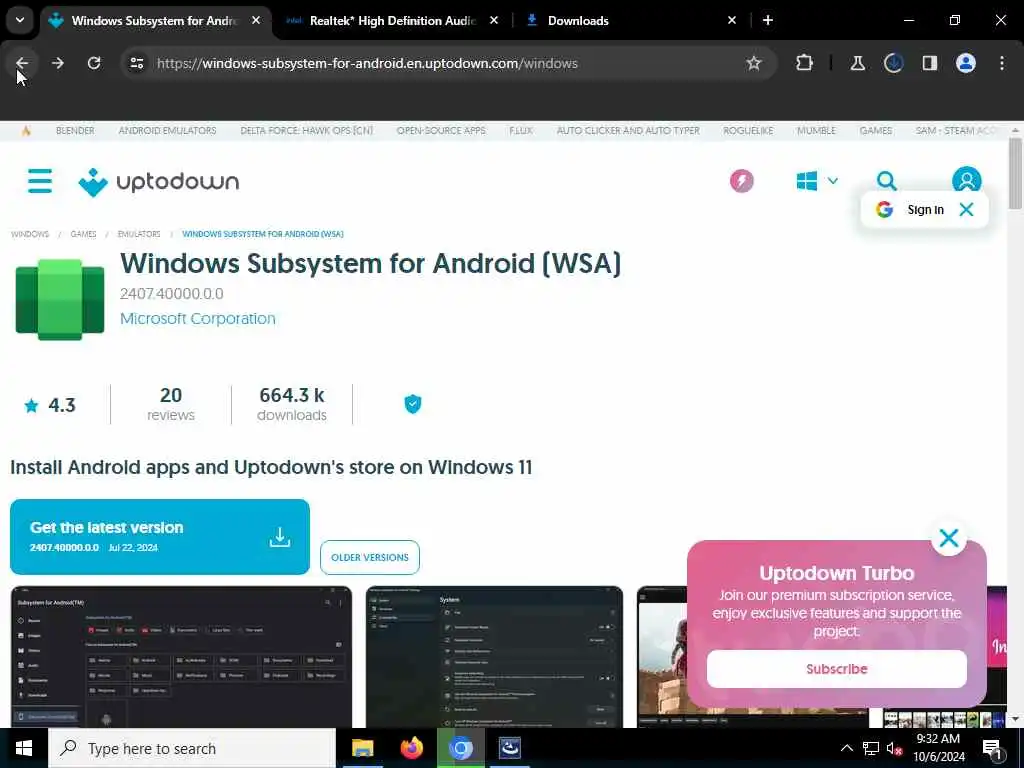The height and width of the screenshot is (768, 1024).
Task: Open first screenshot of Subsystem for Android
Action: pos(182,657)
